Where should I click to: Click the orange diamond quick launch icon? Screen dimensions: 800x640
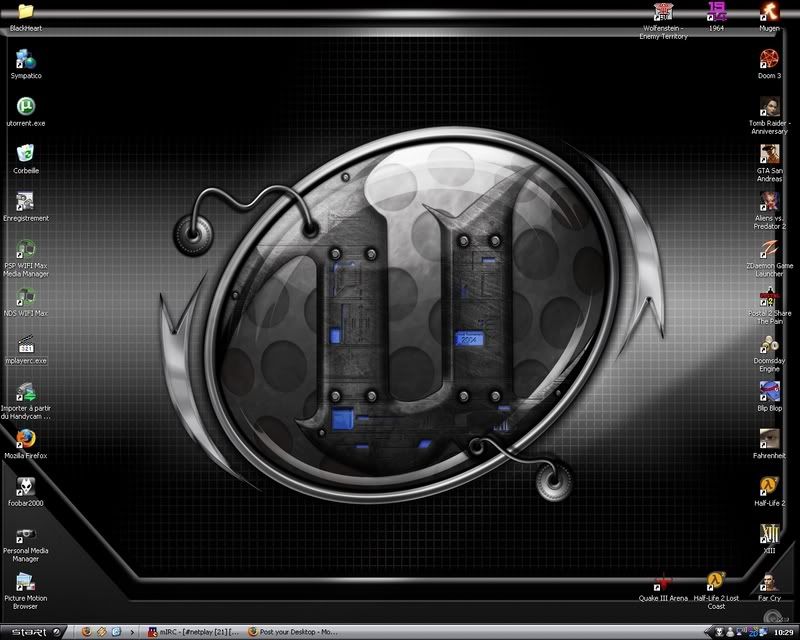[102, 632]
